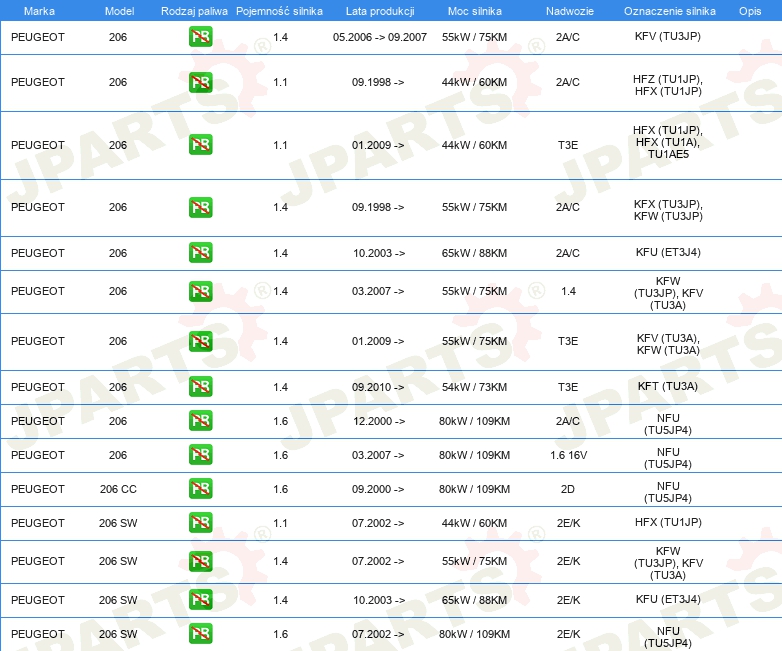Viewport: 782px width, 651px height.
Task: Click the fuel icon in the 206 SW 1.1 row
Action: [x=200, y=522]
